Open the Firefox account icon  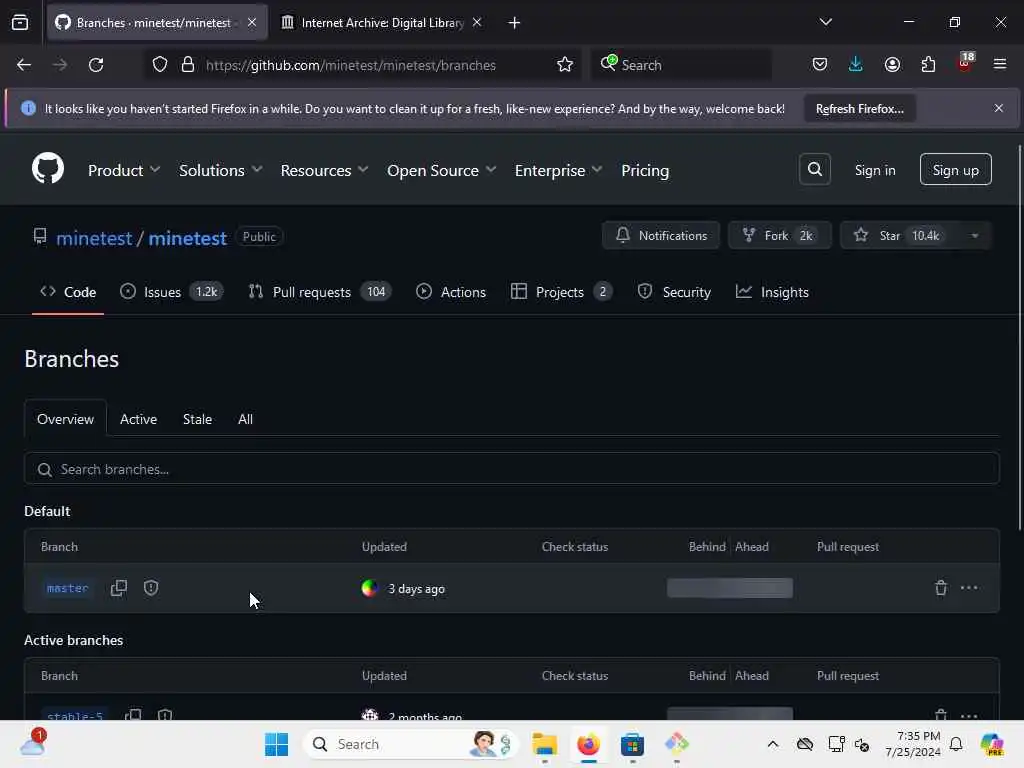[892, 65]
